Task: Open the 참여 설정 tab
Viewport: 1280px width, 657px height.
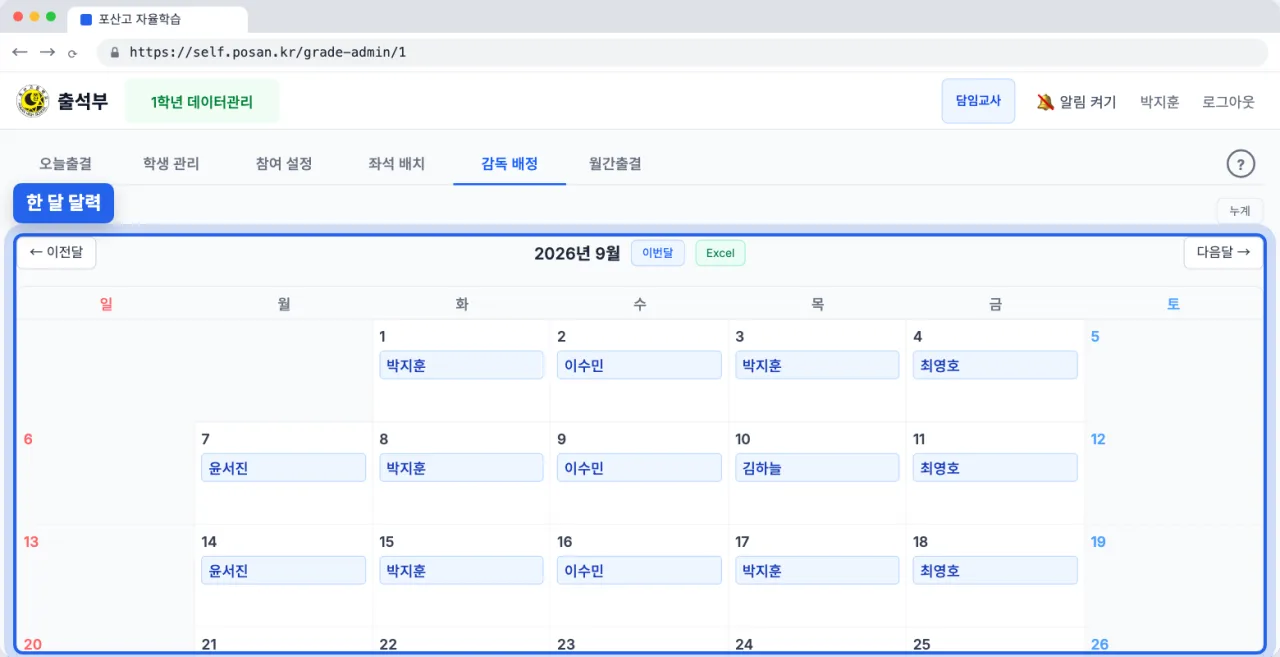Action: (x=284, y=164)
